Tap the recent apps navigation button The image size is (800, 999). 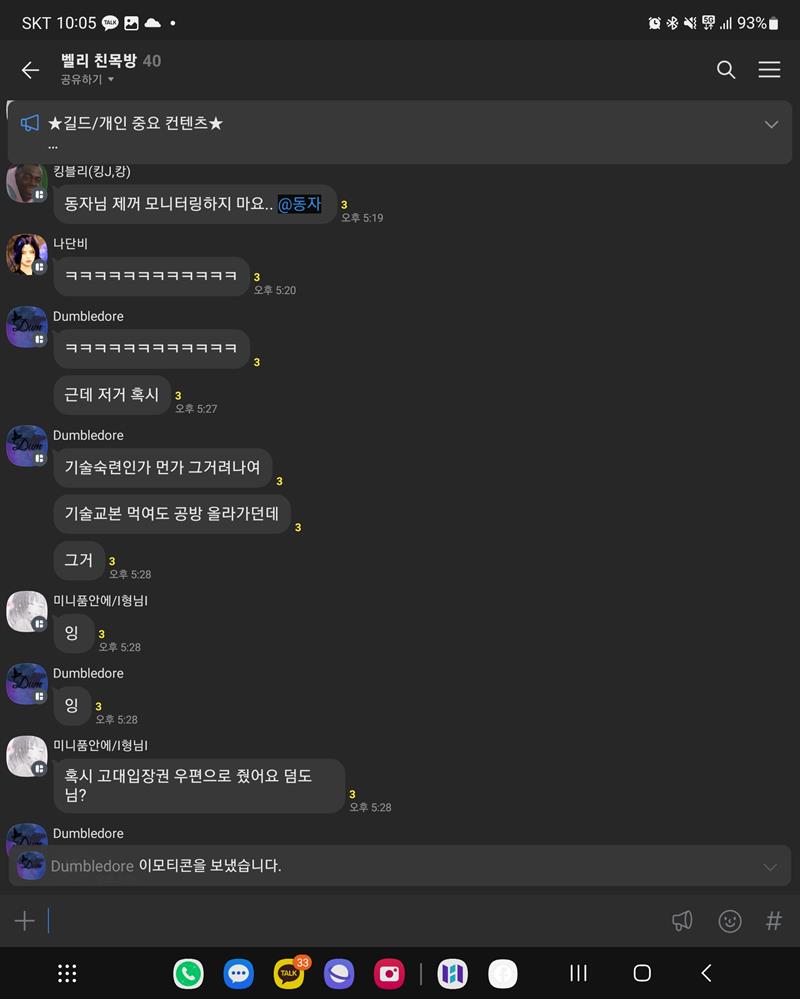[x=578, y=974]
